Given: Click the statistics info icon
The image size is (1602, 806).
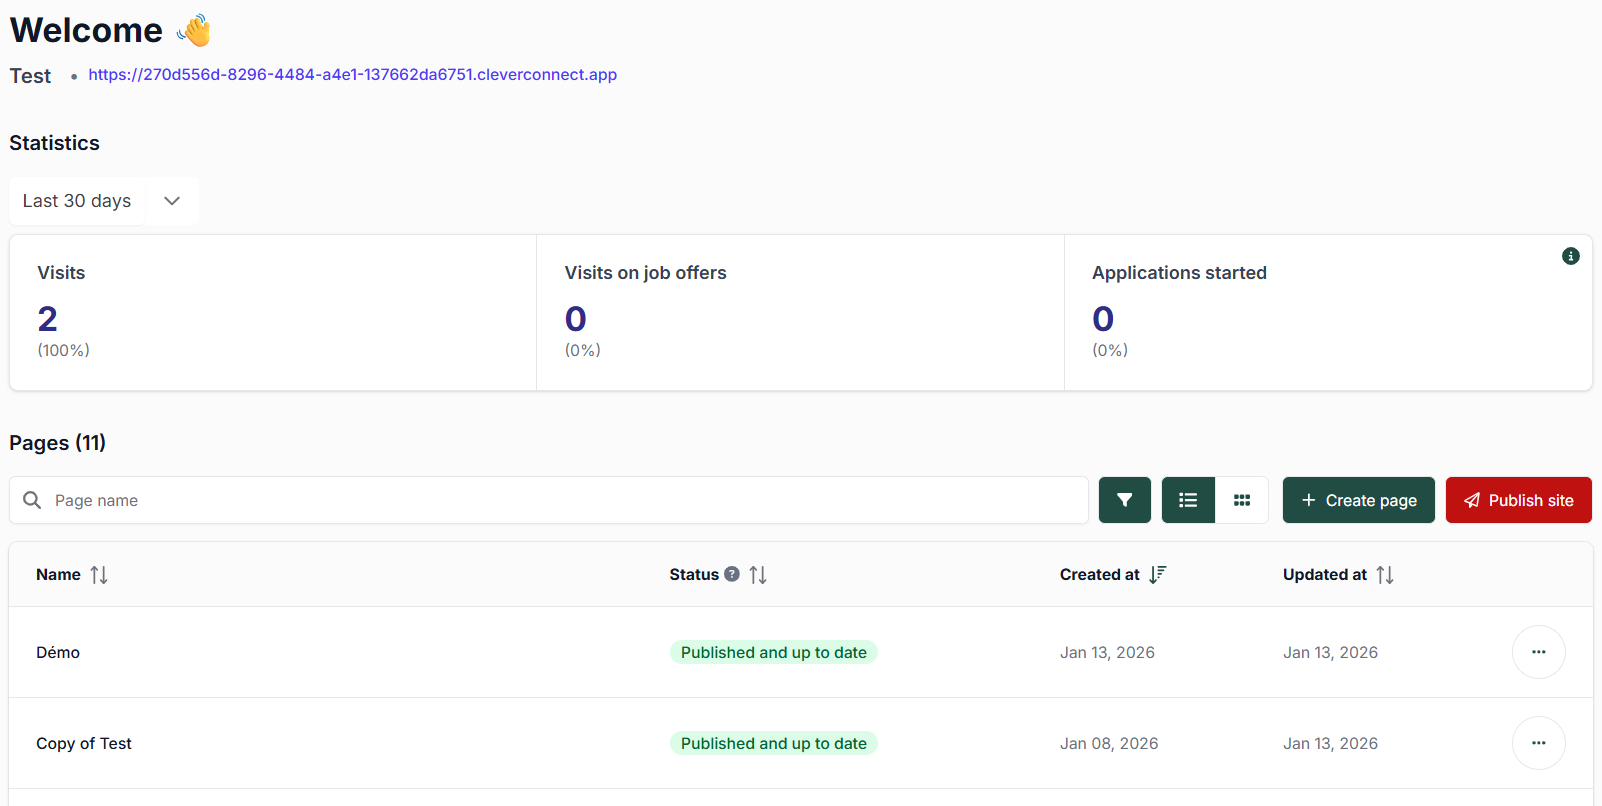Looking at the screenshot, I should click(1570, 256).
